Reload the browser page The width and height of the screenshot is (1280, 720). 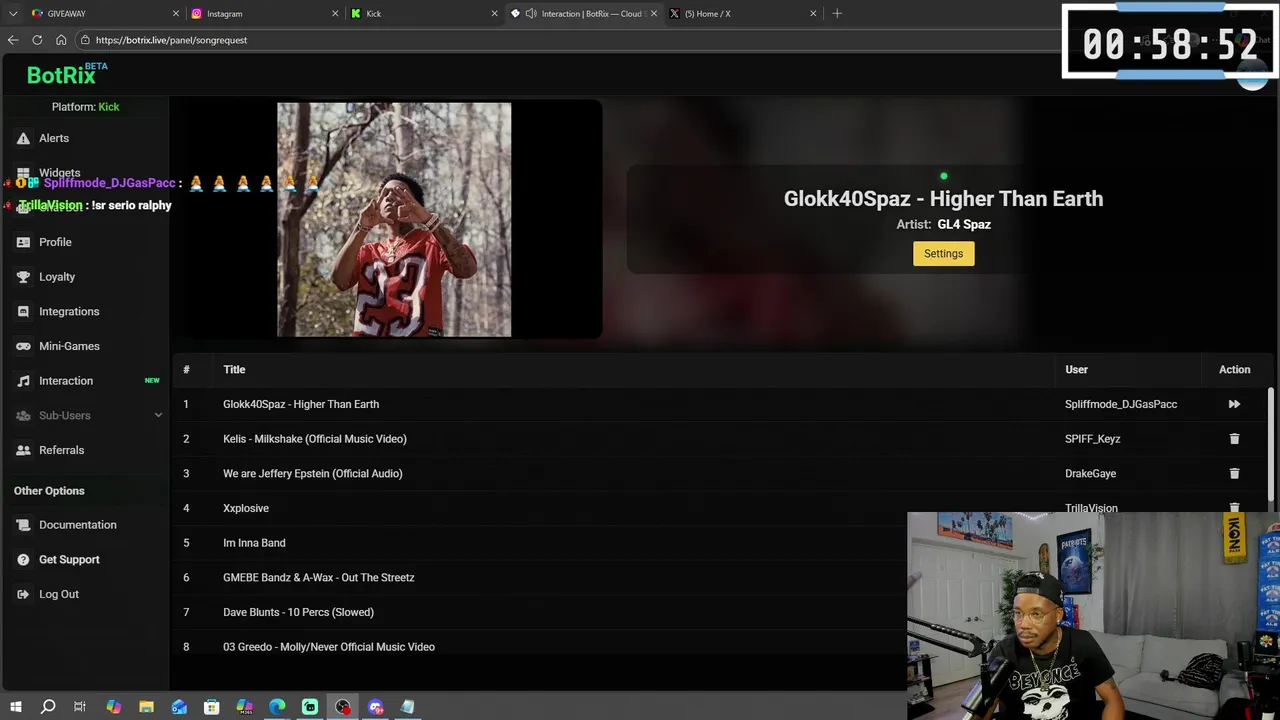[37, 40]
